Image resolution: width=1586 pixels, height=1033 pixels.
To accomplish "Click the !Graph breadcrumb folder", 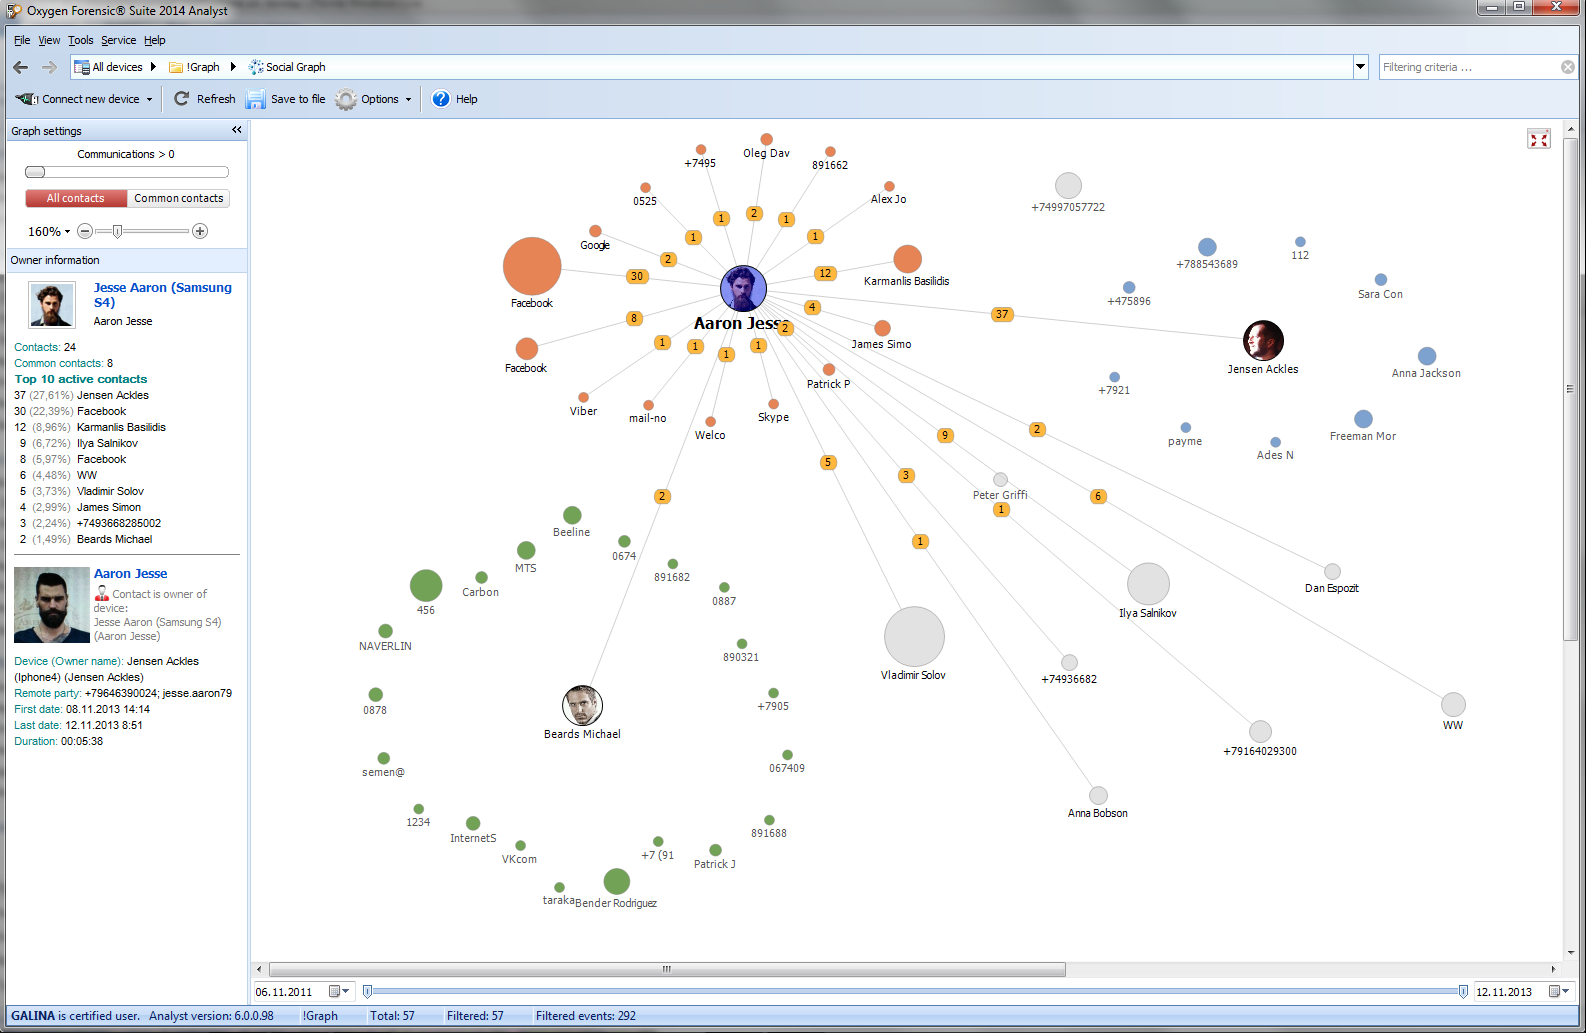I will 194,67.
